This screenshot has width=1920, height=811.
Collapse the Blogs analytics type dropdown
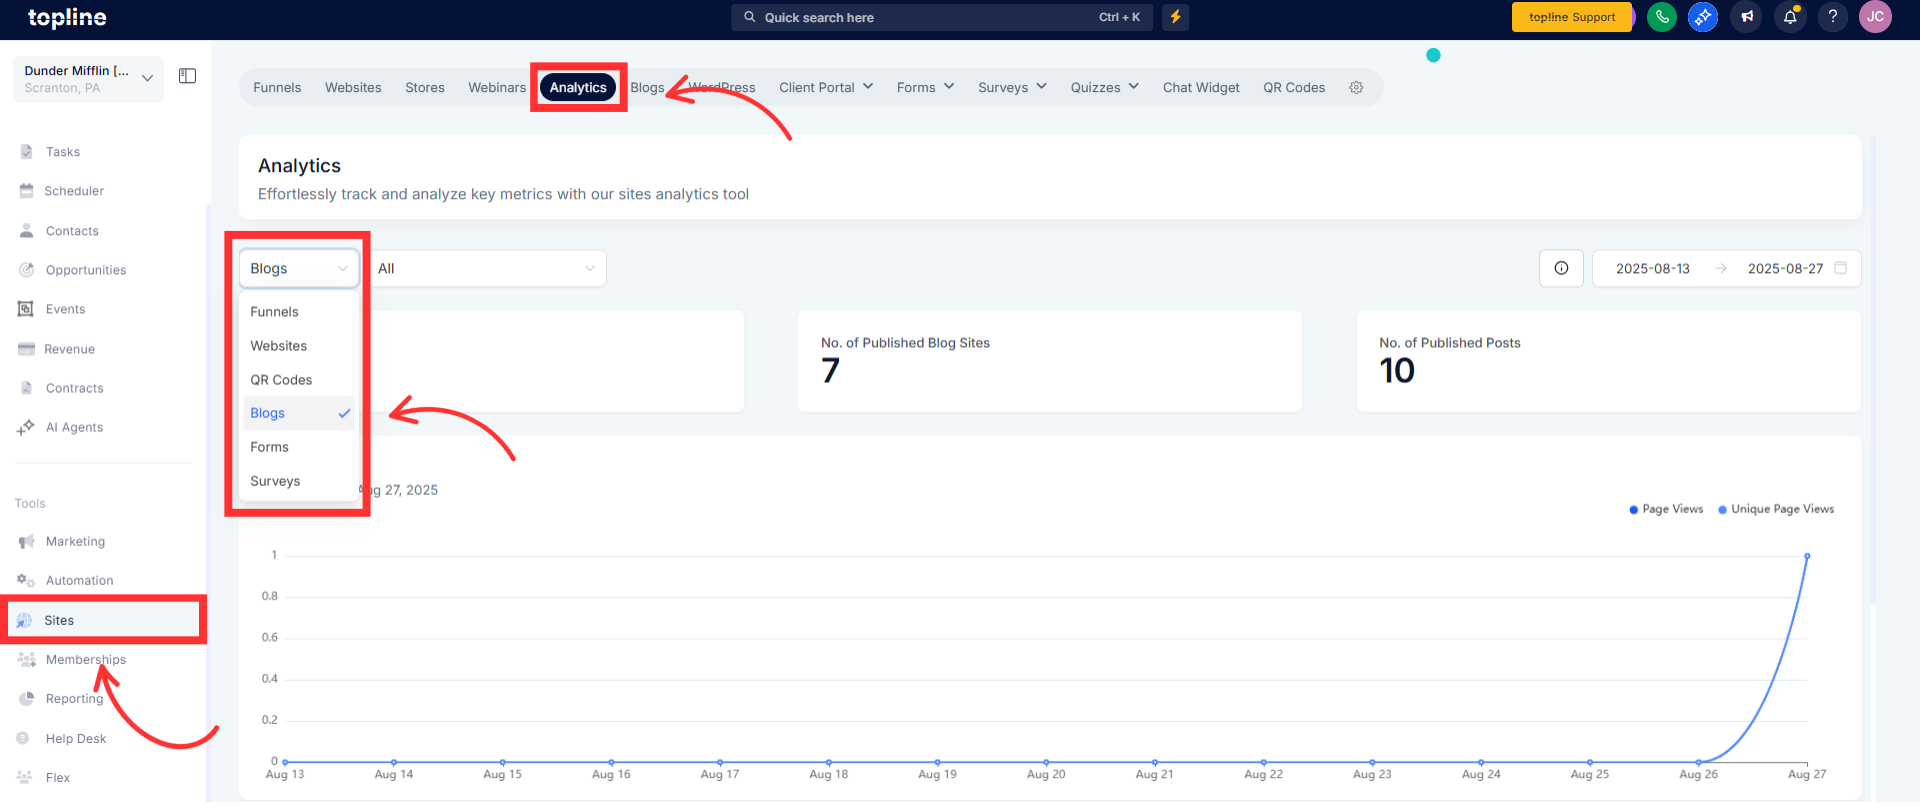pyautogui.click(x=299, y=268)
